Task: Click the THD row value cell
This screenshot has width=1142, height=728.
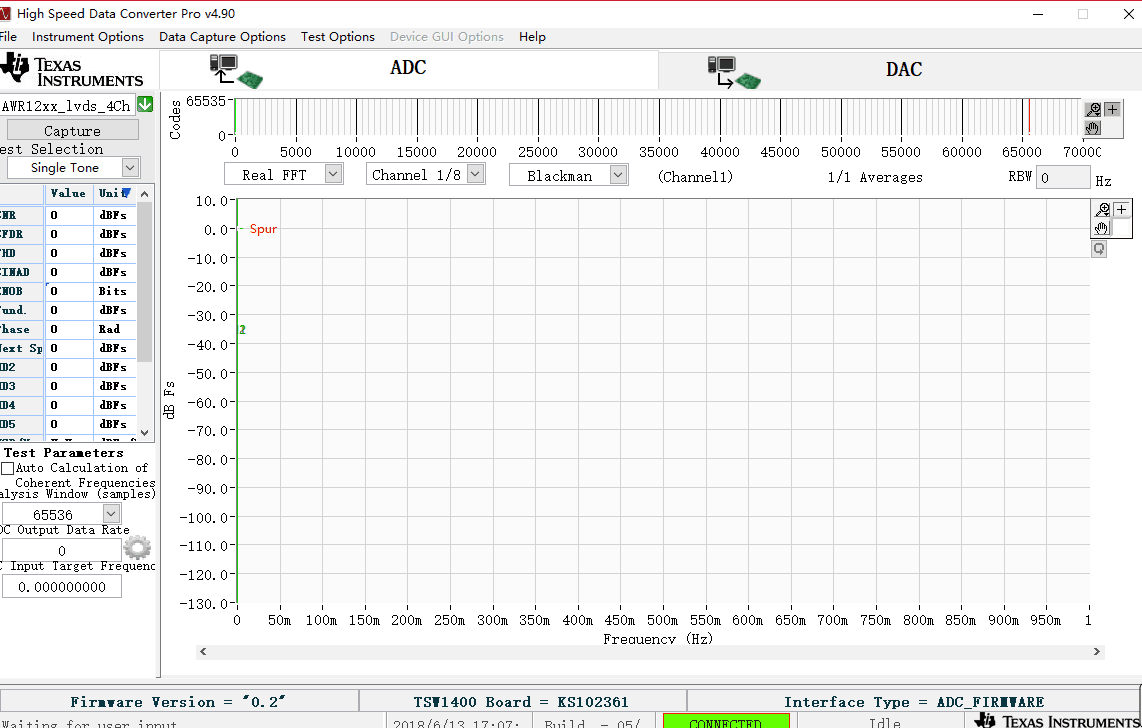Action: click(x=69, y=253)
